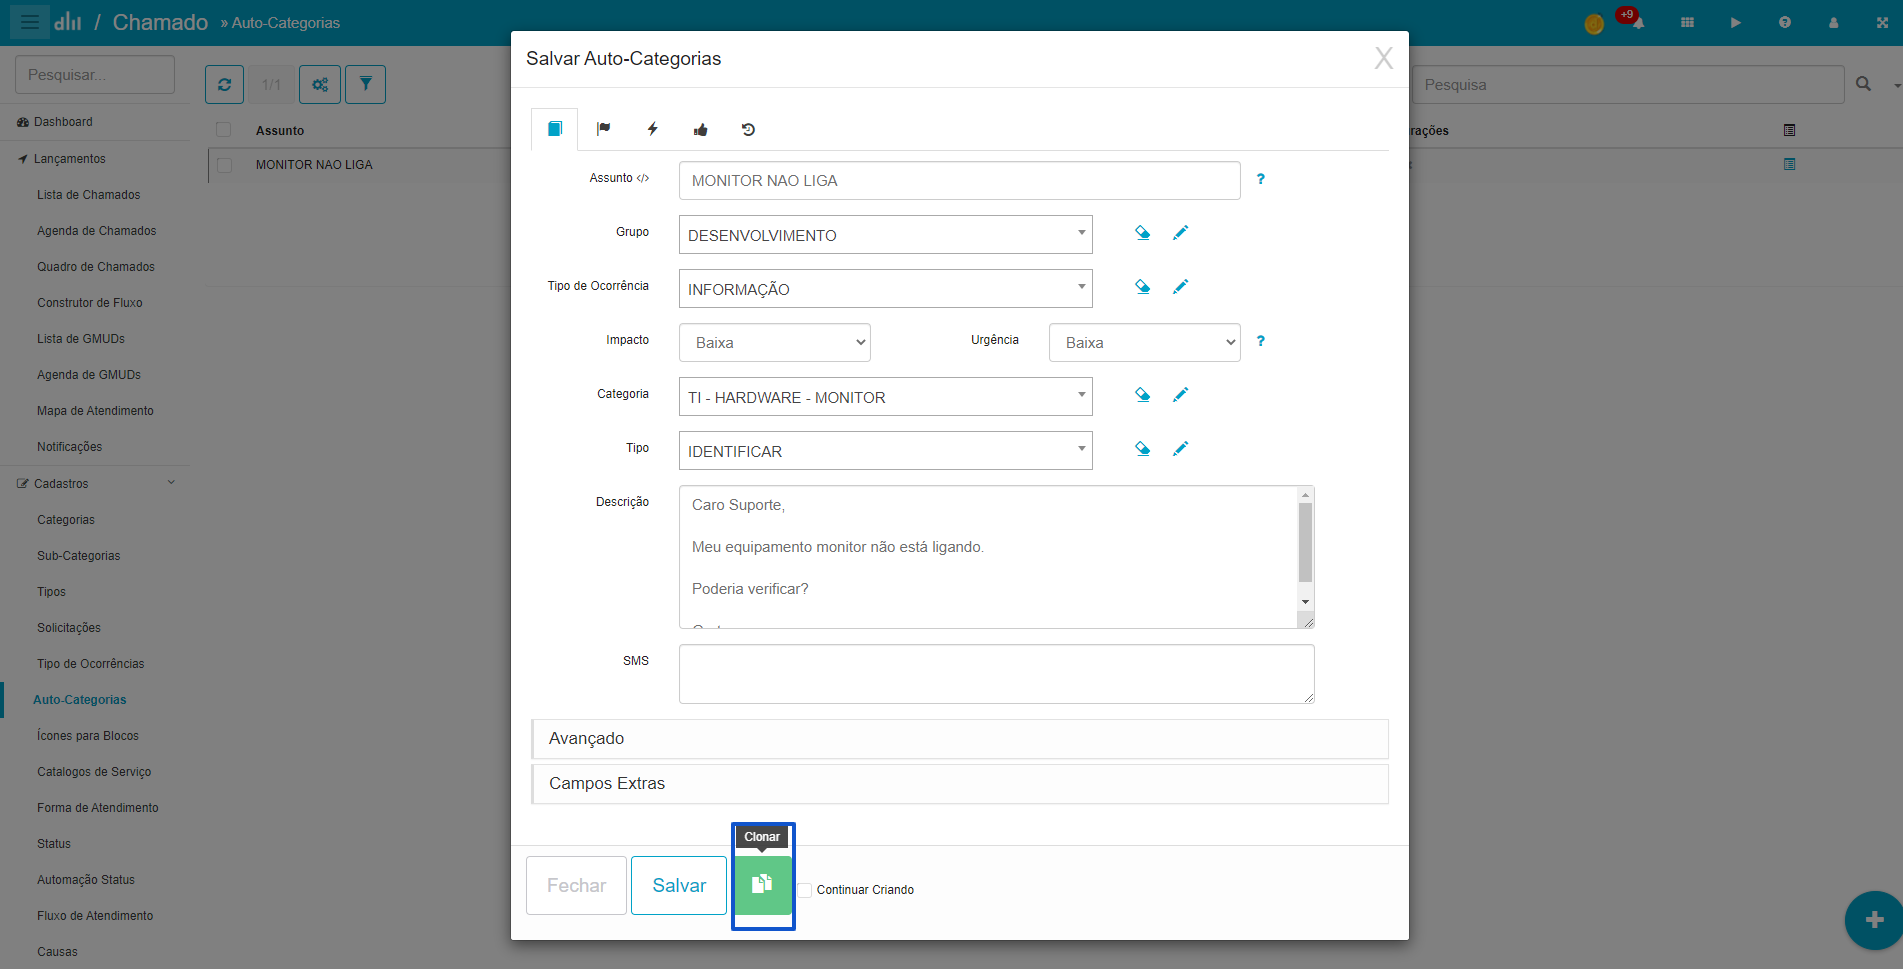
Task: Click the list icon in MONITOR NAO LIGA row
Action: pyautogui.click(x=1789, y=164)
